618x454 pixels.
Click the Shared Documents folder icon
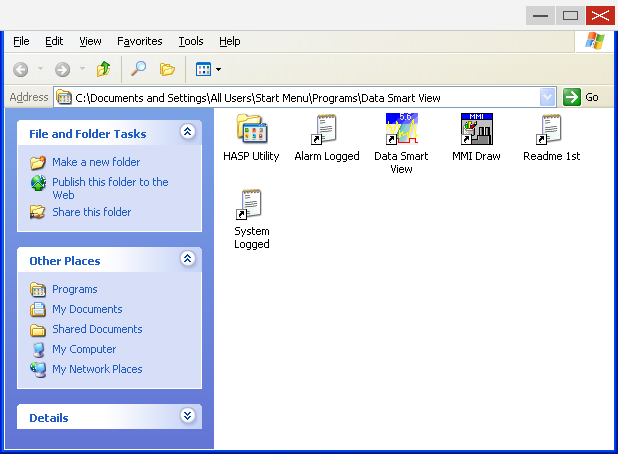(x=38, y=329)
